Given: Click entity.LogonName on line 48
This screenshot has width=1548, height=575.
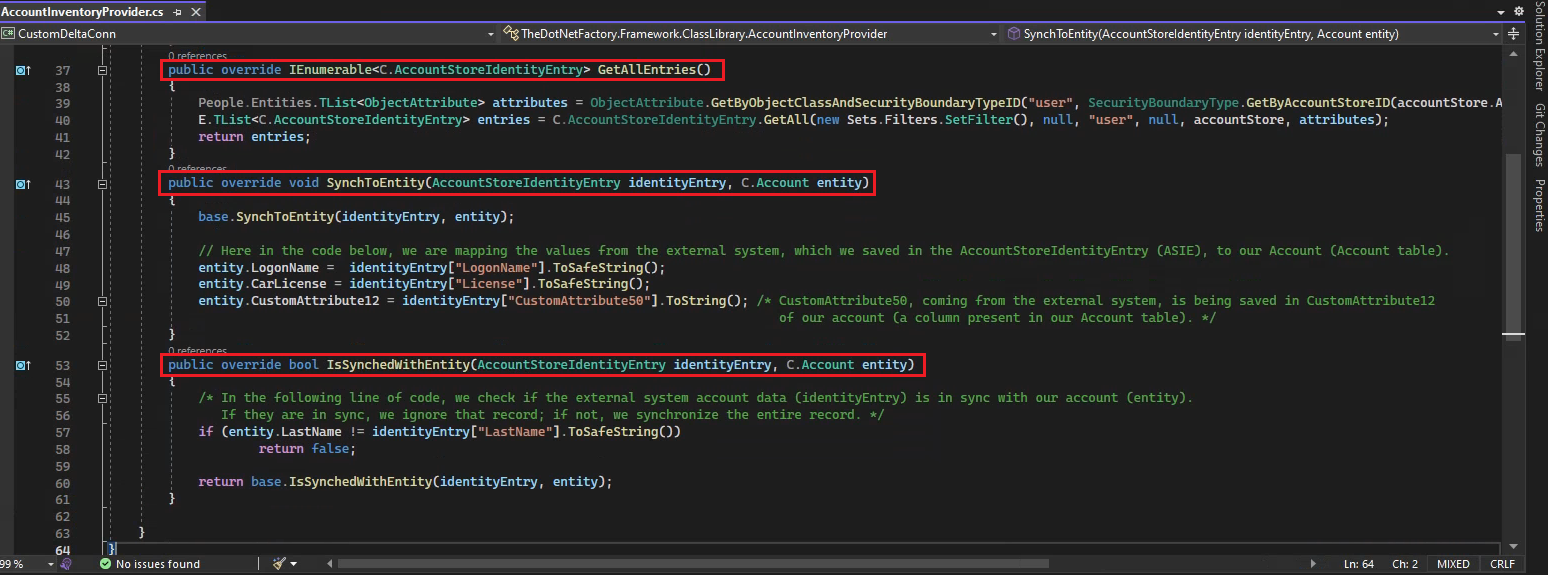Looking at the screenshot, I should 259,267.
